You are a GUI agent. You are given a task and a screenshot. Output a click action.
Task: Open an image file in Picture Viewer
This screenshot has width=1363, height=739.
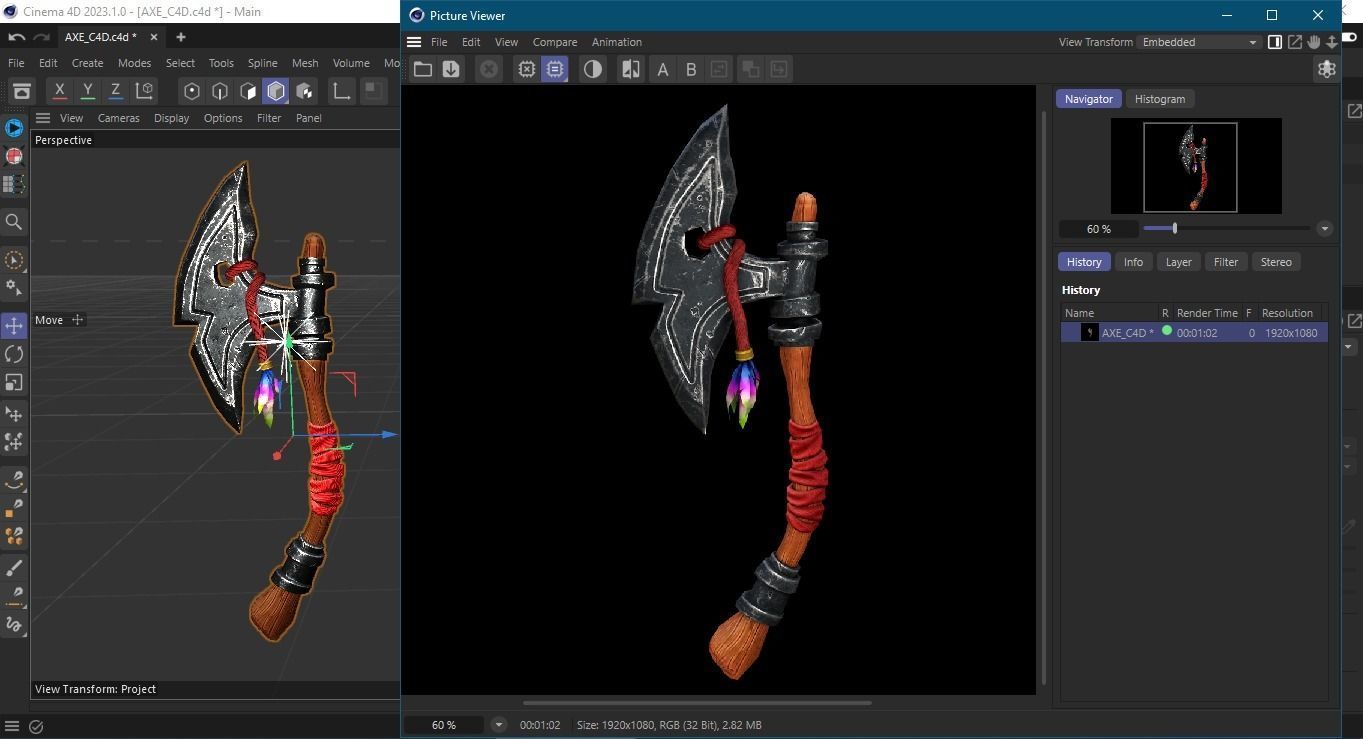click(422, 68)
